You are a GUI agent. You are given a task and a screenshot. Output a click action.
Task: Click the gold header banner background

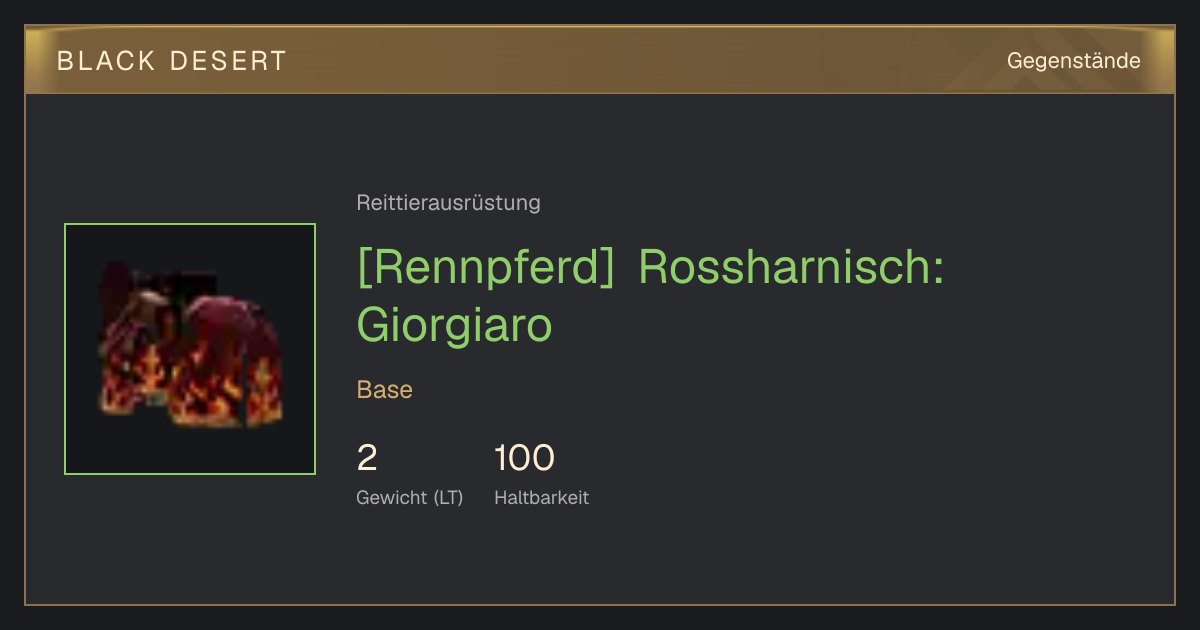(640, 60)
